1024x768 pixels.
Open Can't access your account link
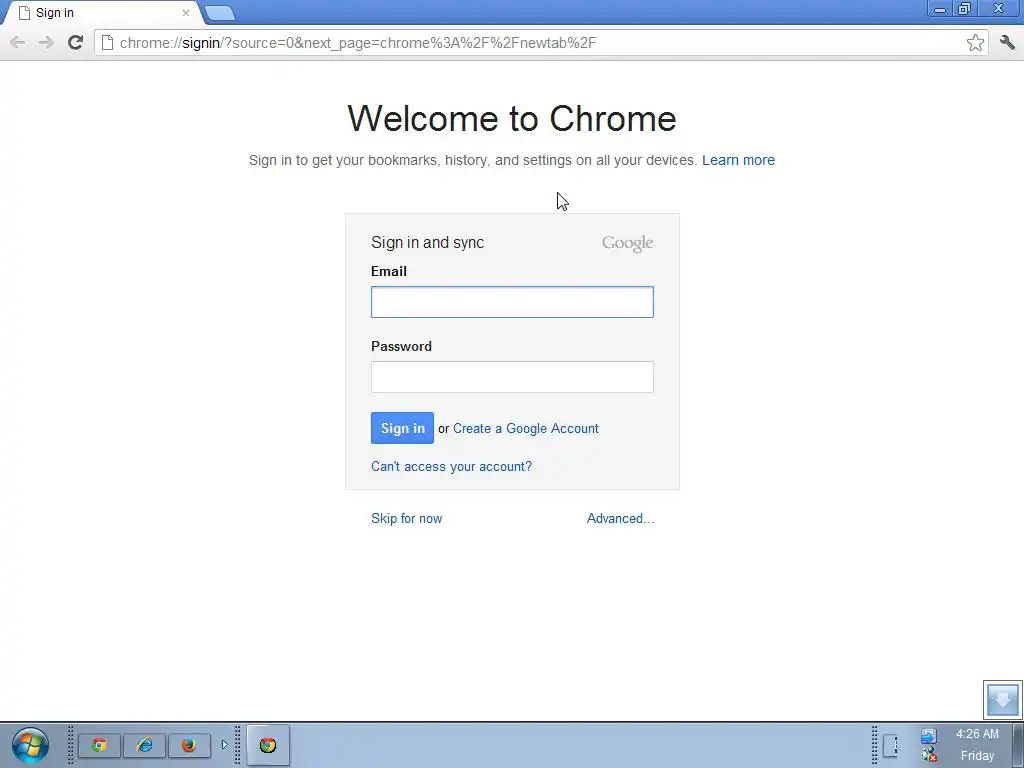coord(451,466)
